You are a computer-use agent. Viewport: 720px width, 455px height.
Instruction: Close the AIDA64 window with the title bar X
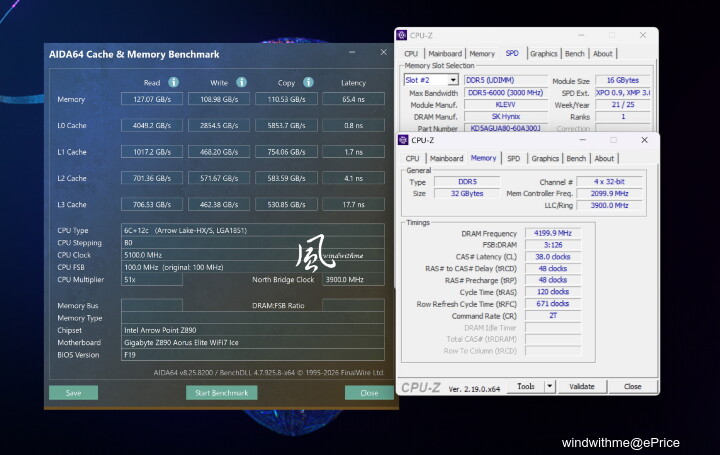(383, 52)
